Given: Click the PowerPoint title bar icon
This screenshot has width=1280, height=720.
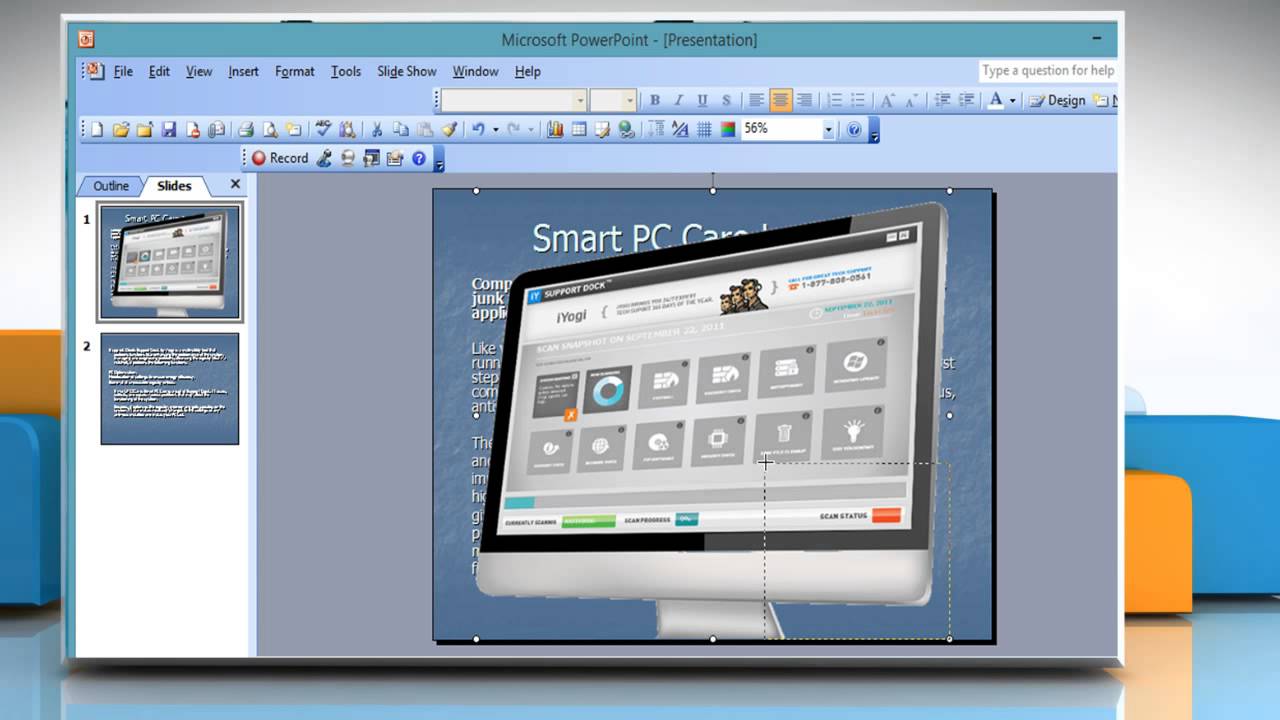Looking at the screenshot, I should pos(86,40).
